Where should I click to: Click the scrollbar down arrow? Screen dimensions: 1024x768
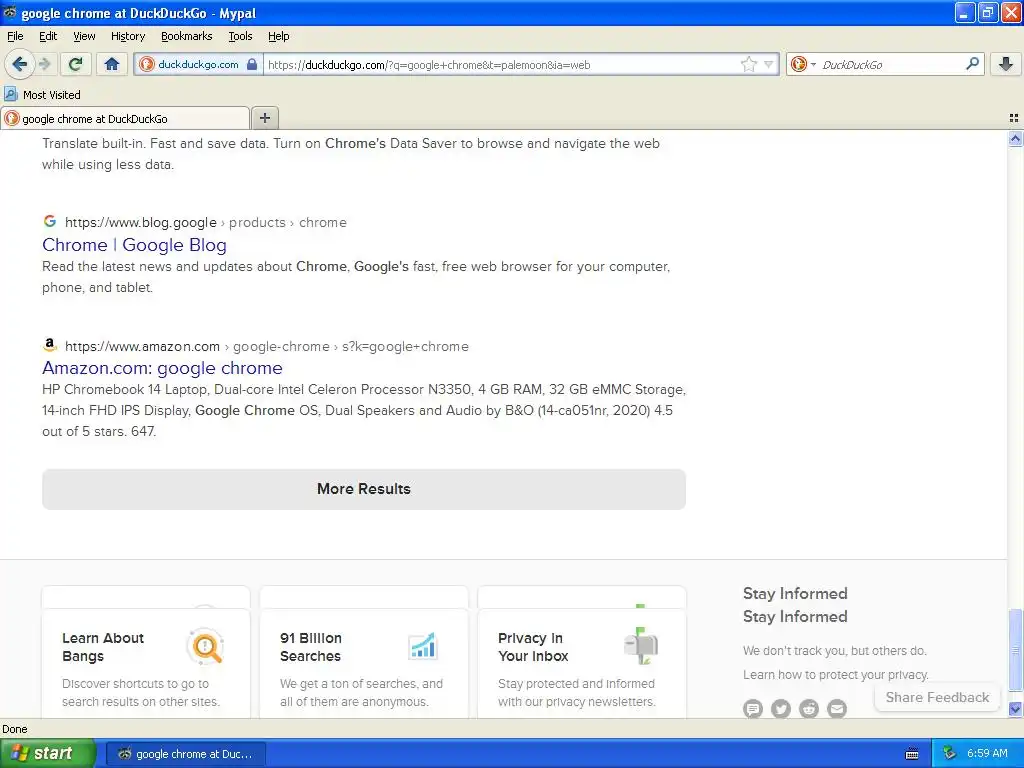[x=1015, y=709]
